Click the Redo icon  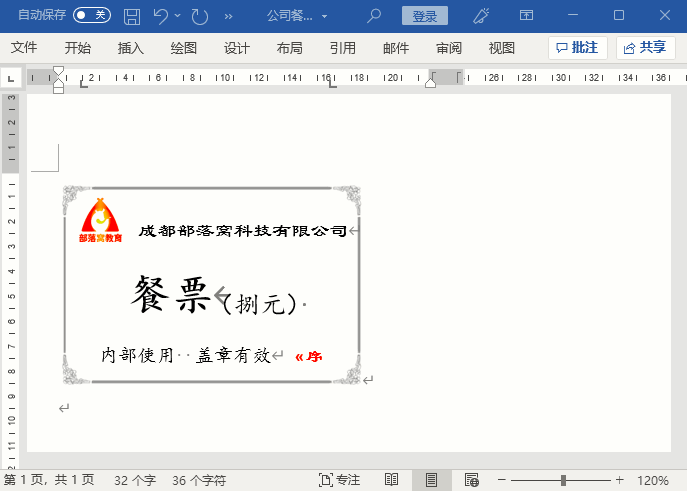(199, 16)
